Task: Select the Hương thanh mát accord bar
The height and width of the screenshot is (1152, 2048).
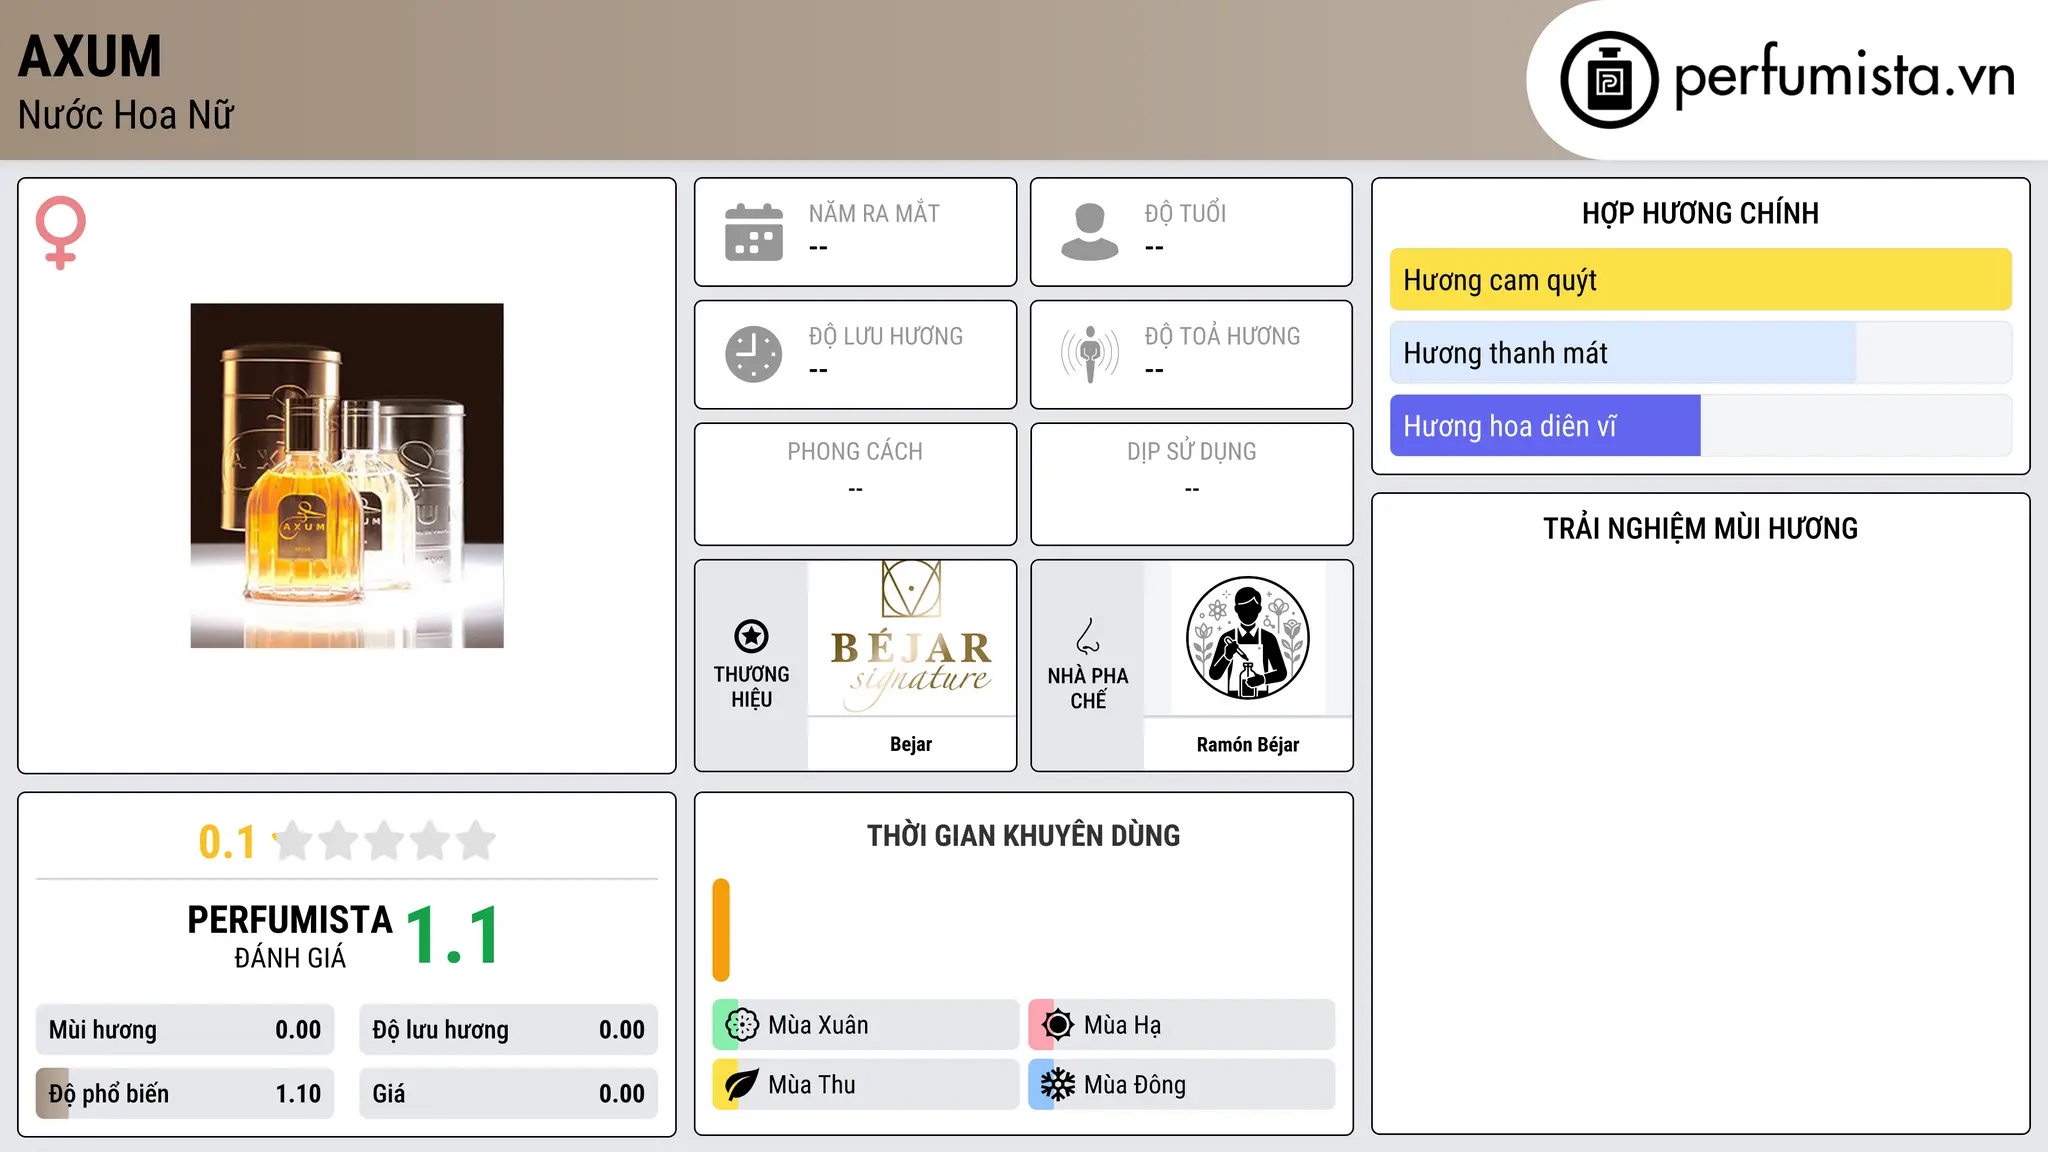Action: click(x=1700, y=353)
